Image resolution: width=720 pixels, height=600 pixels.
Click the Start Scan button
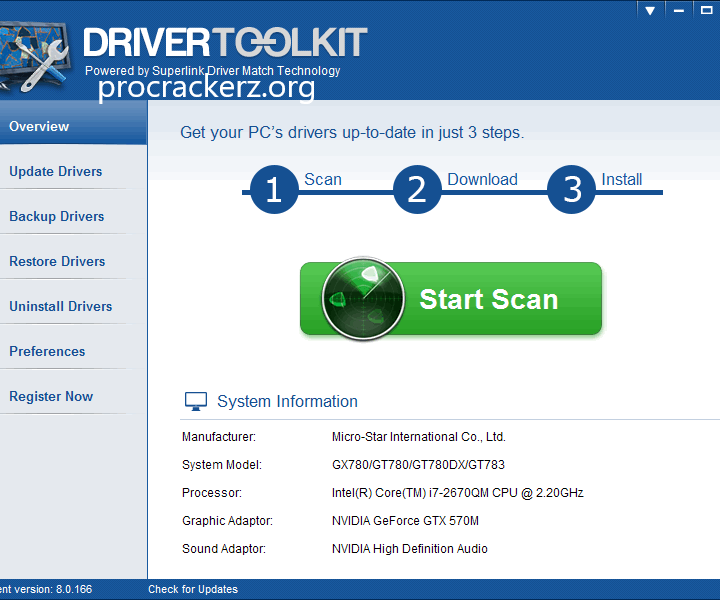(x=450, y=298)
